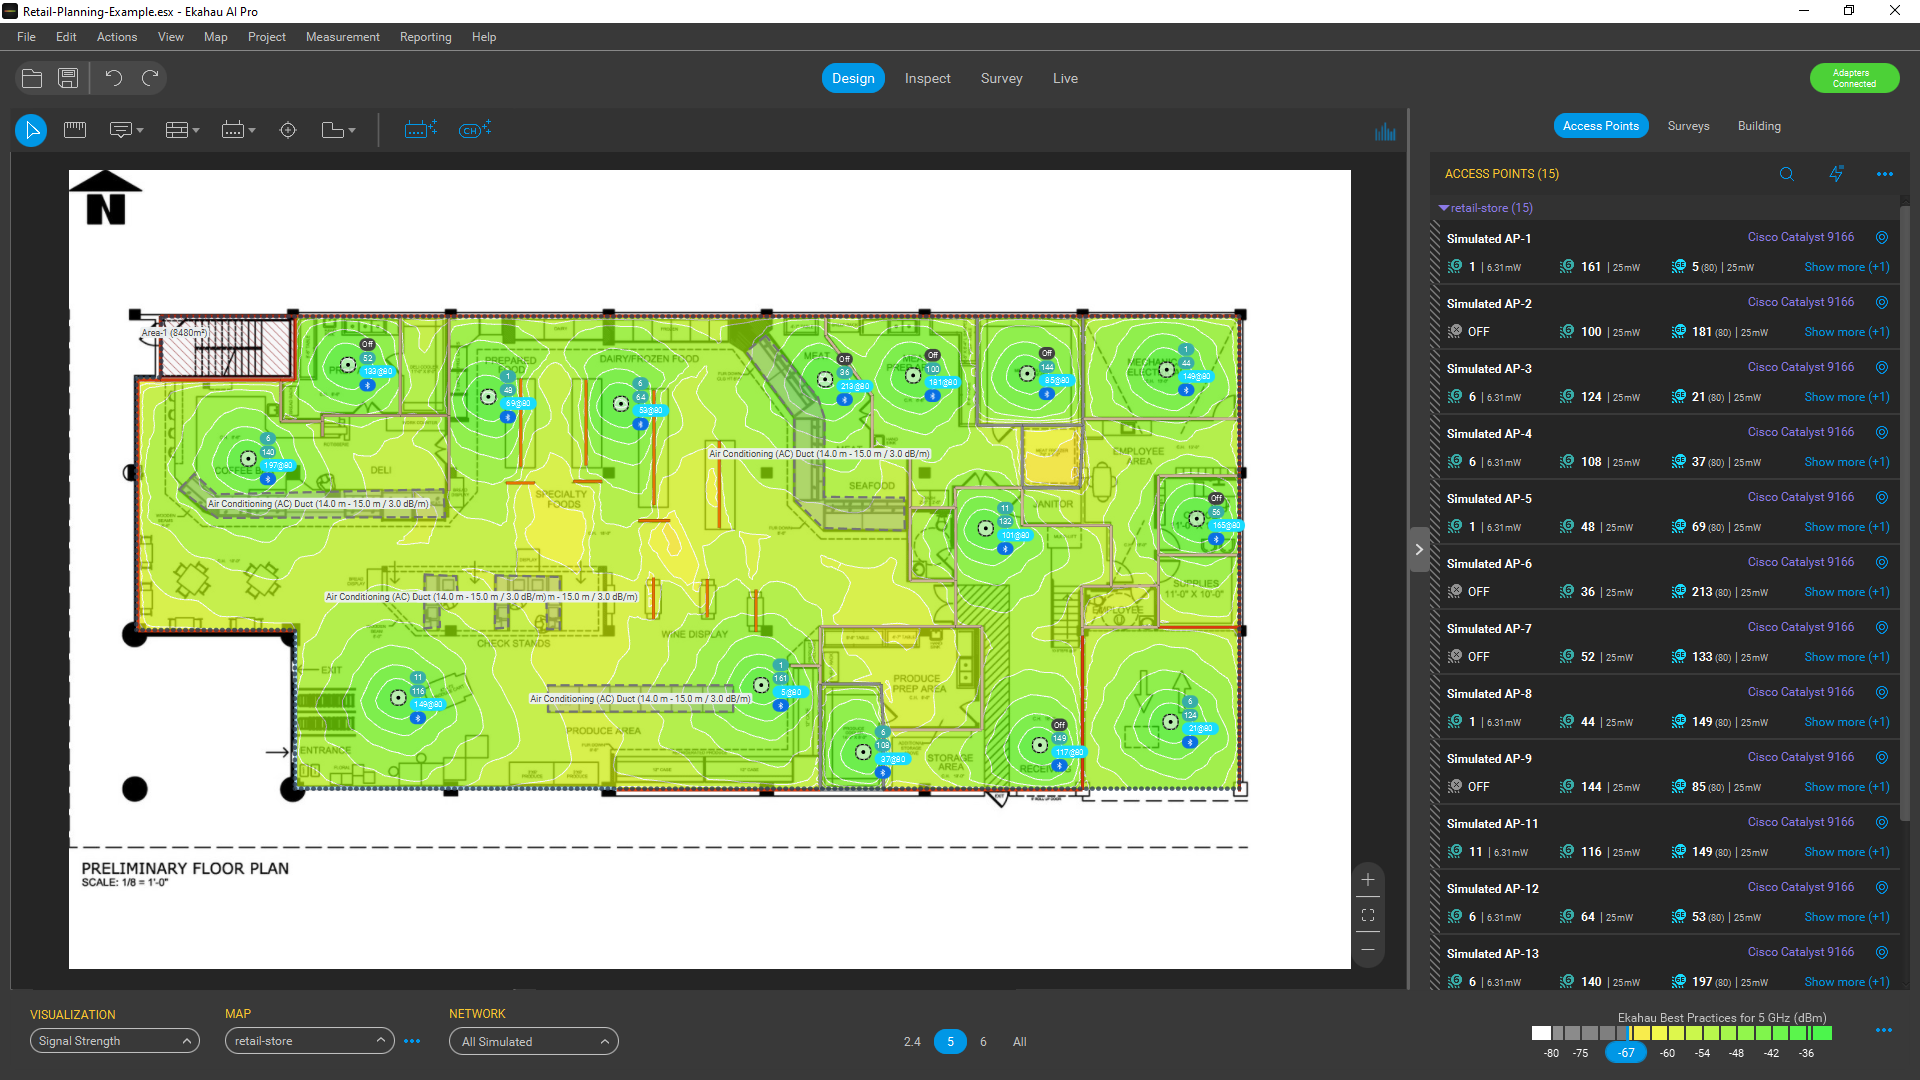
Task: Click Show more (+1) for Simulated AP-5
Action: [x=1846, y=527]
